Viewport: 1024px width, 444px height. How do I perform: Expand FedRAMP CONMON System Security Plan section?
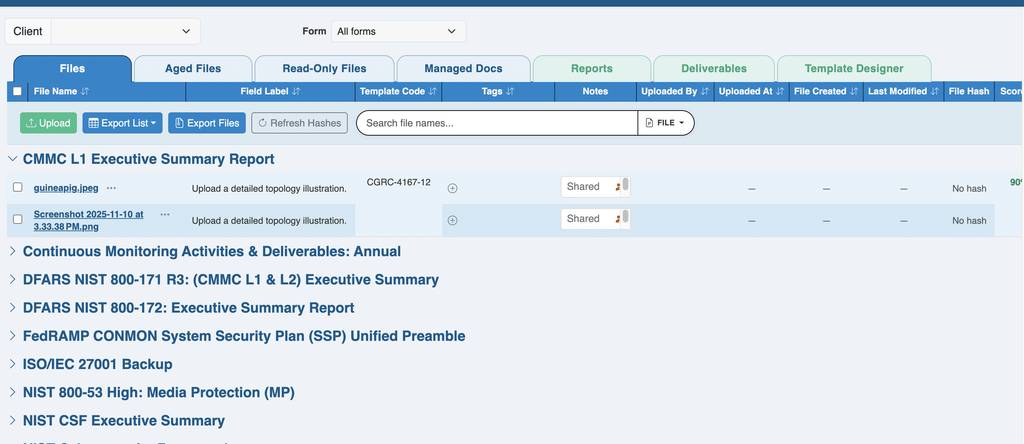(12, 336)
